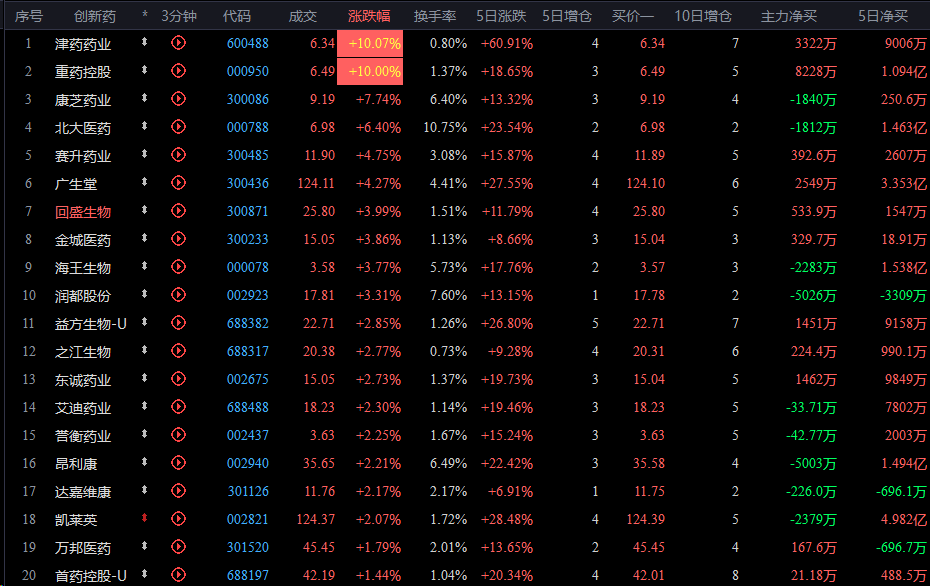Click the marker icon next to 益方生物-U
Screen dimensions: 930x586
[145, 323]
